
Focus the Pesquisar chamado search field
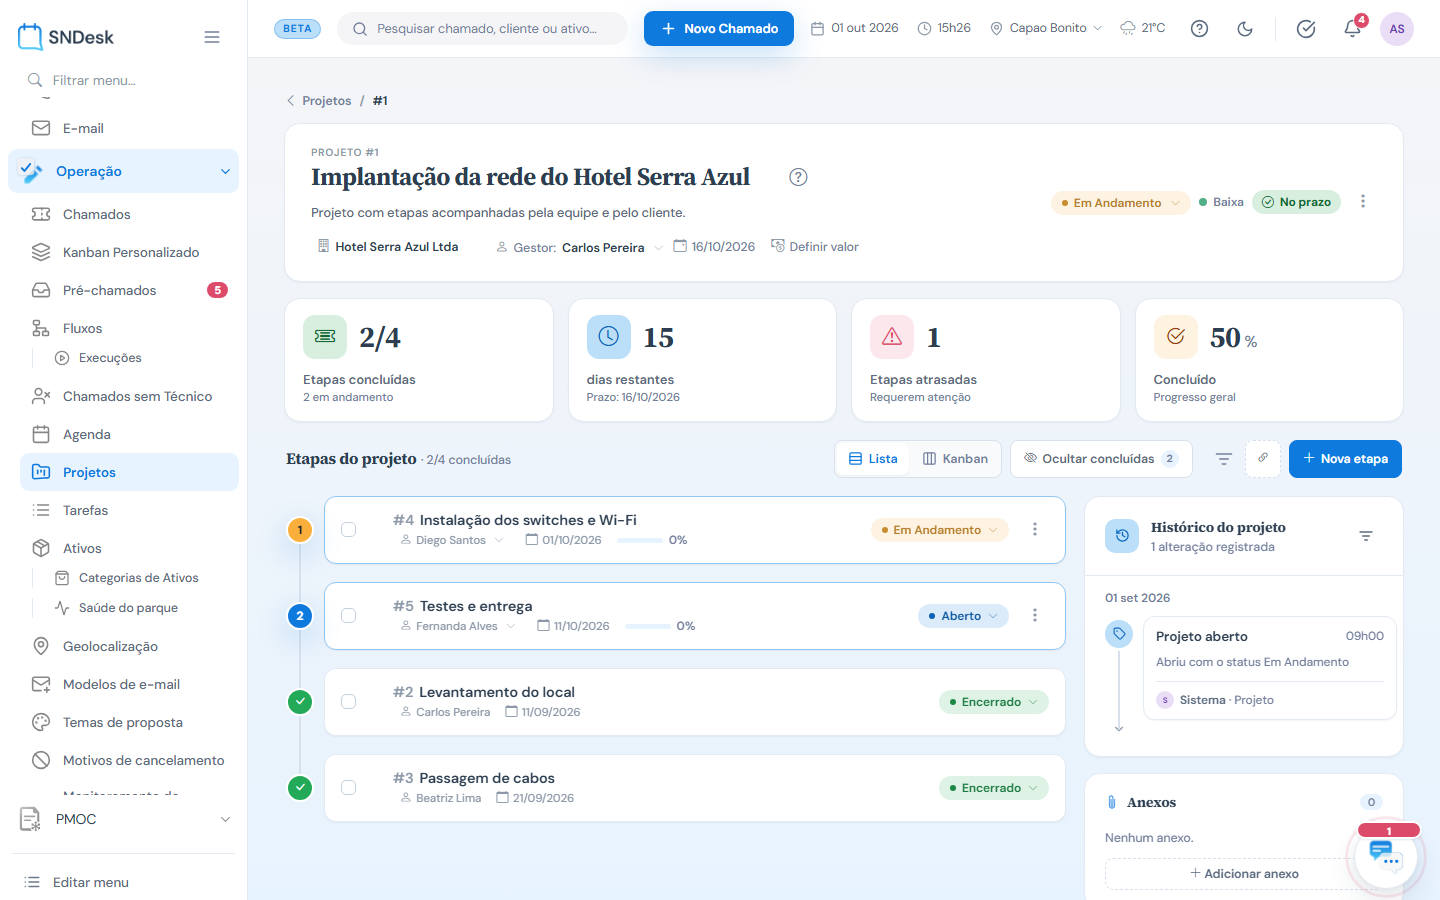(x=483, y=29)
